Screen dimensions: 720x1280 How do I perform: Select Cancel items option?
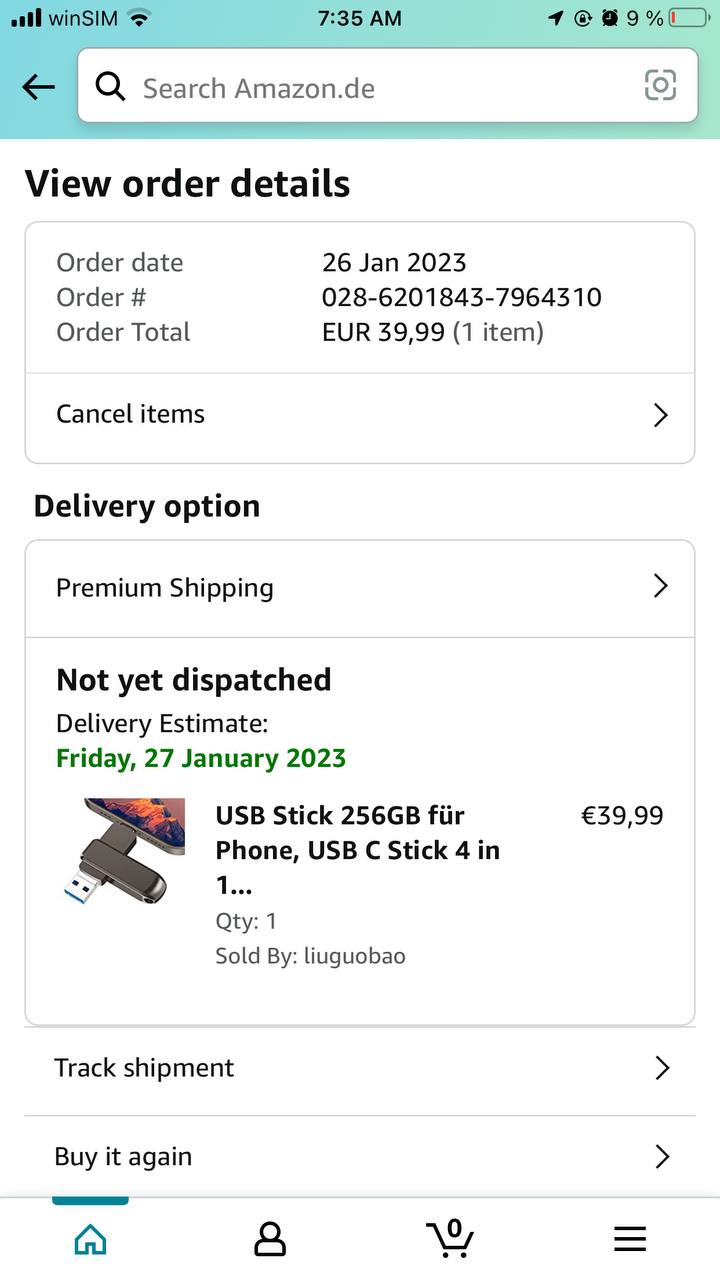pyautogui.click(x=130, y=414)
